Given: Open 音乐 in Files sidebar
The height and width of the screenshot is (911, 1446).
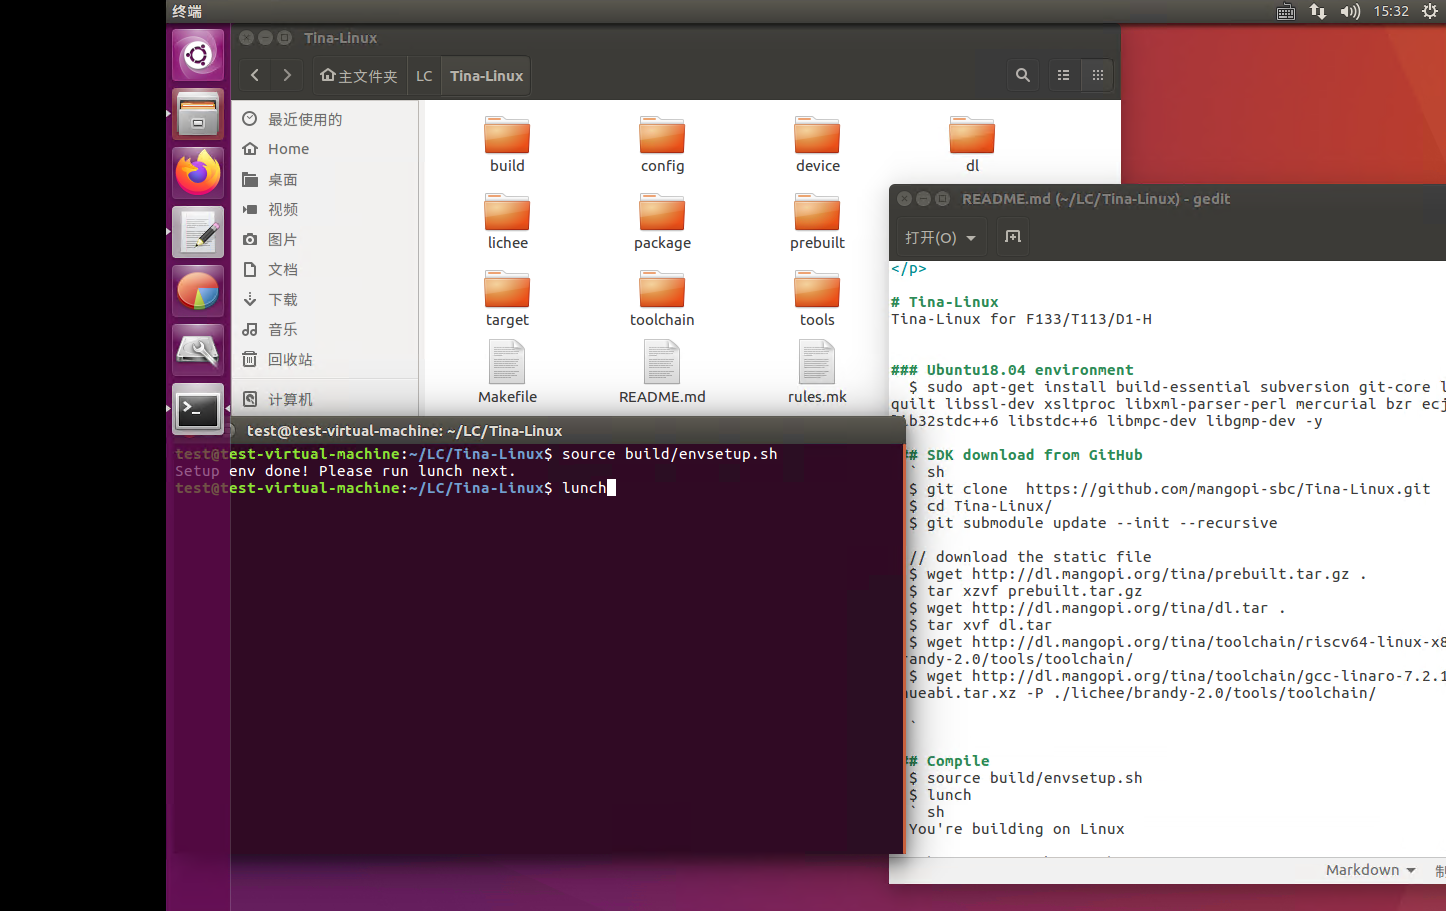Looking at the screenshot, I should tap(325, 329).
